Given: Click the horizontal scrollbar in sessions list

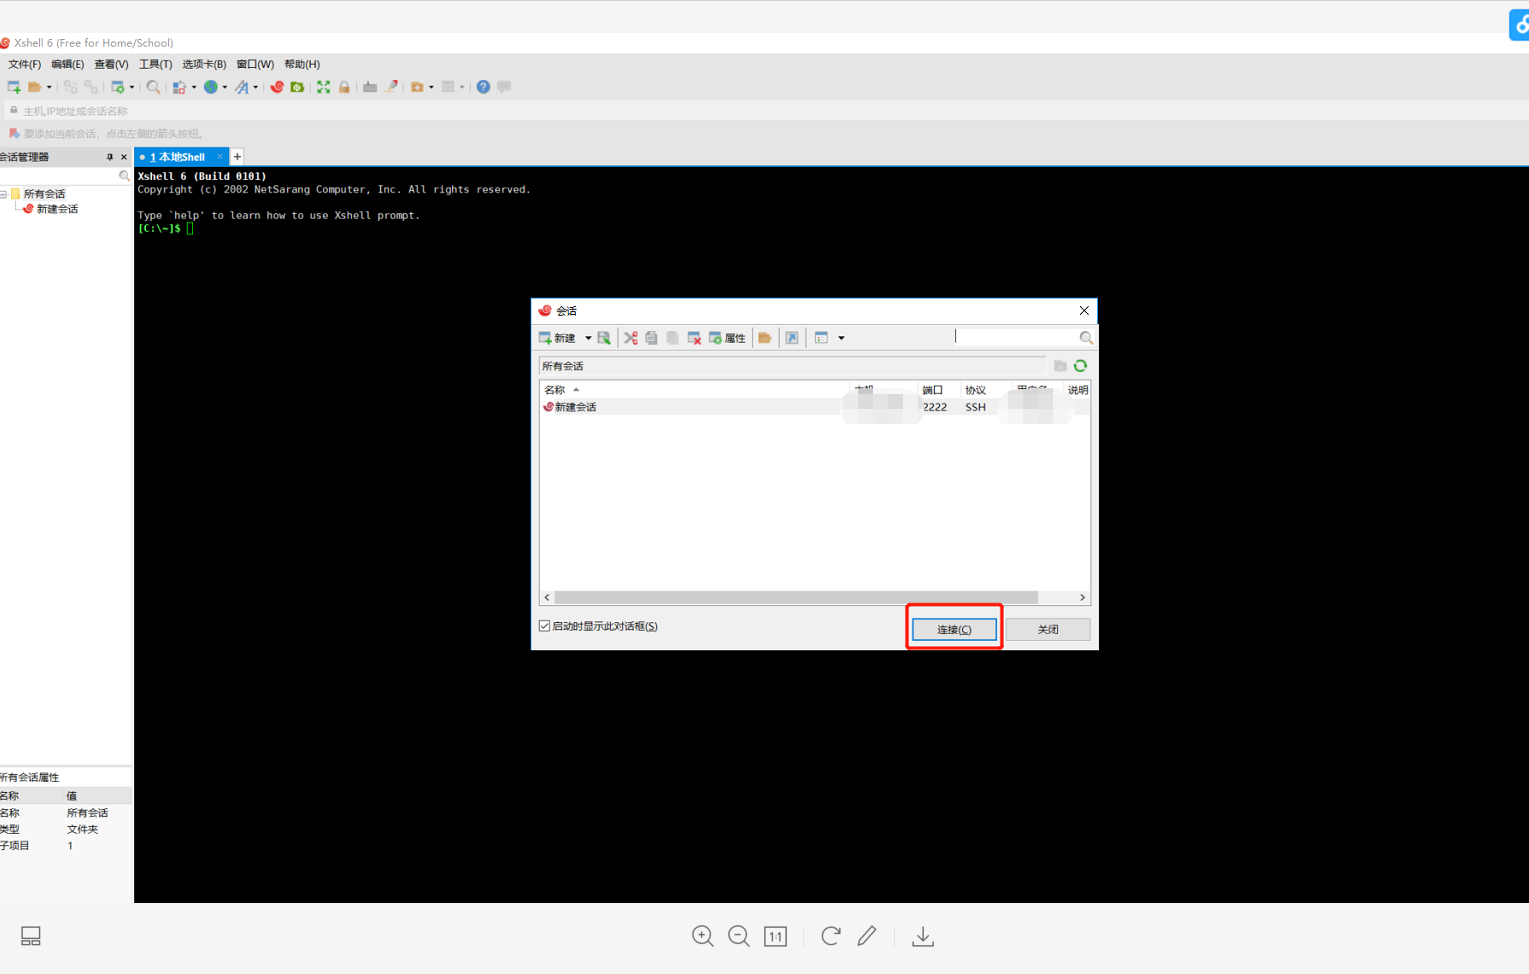Looking at the screenshot, I should click(796, 597).
